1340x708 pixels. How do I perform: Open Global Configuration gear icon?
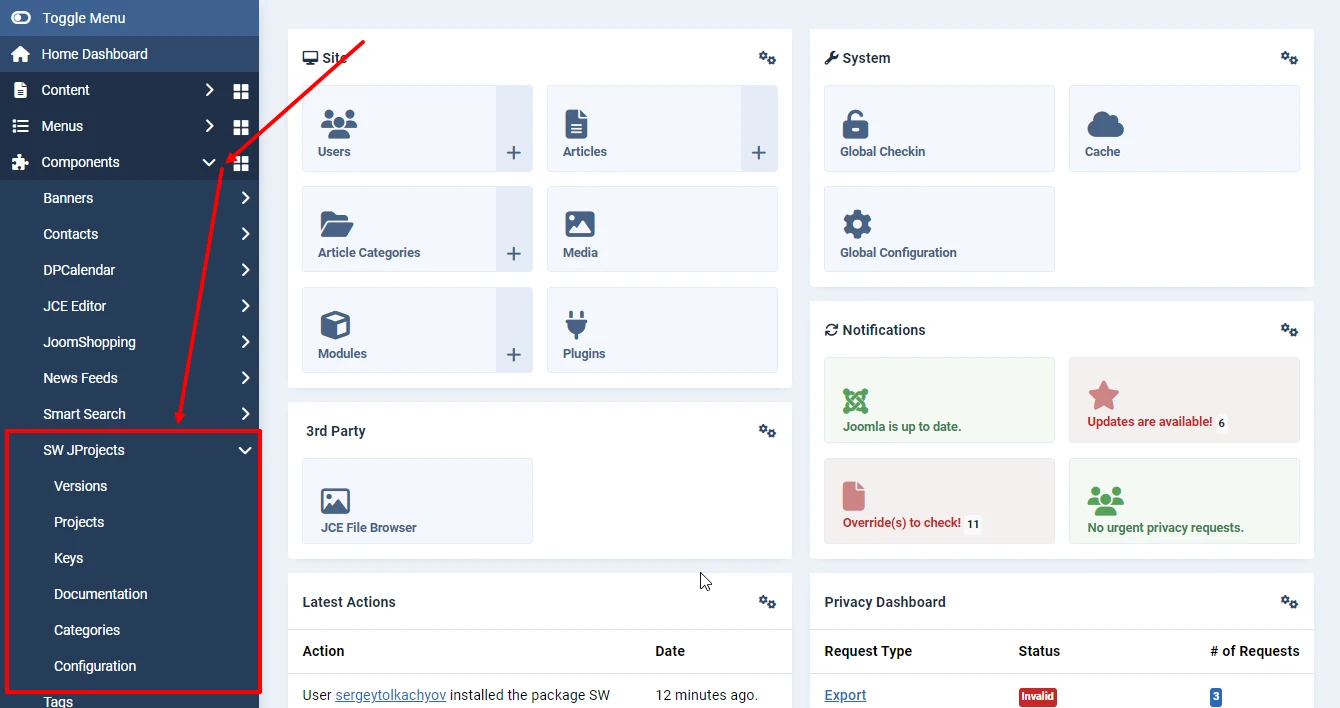tap(857, 224)
